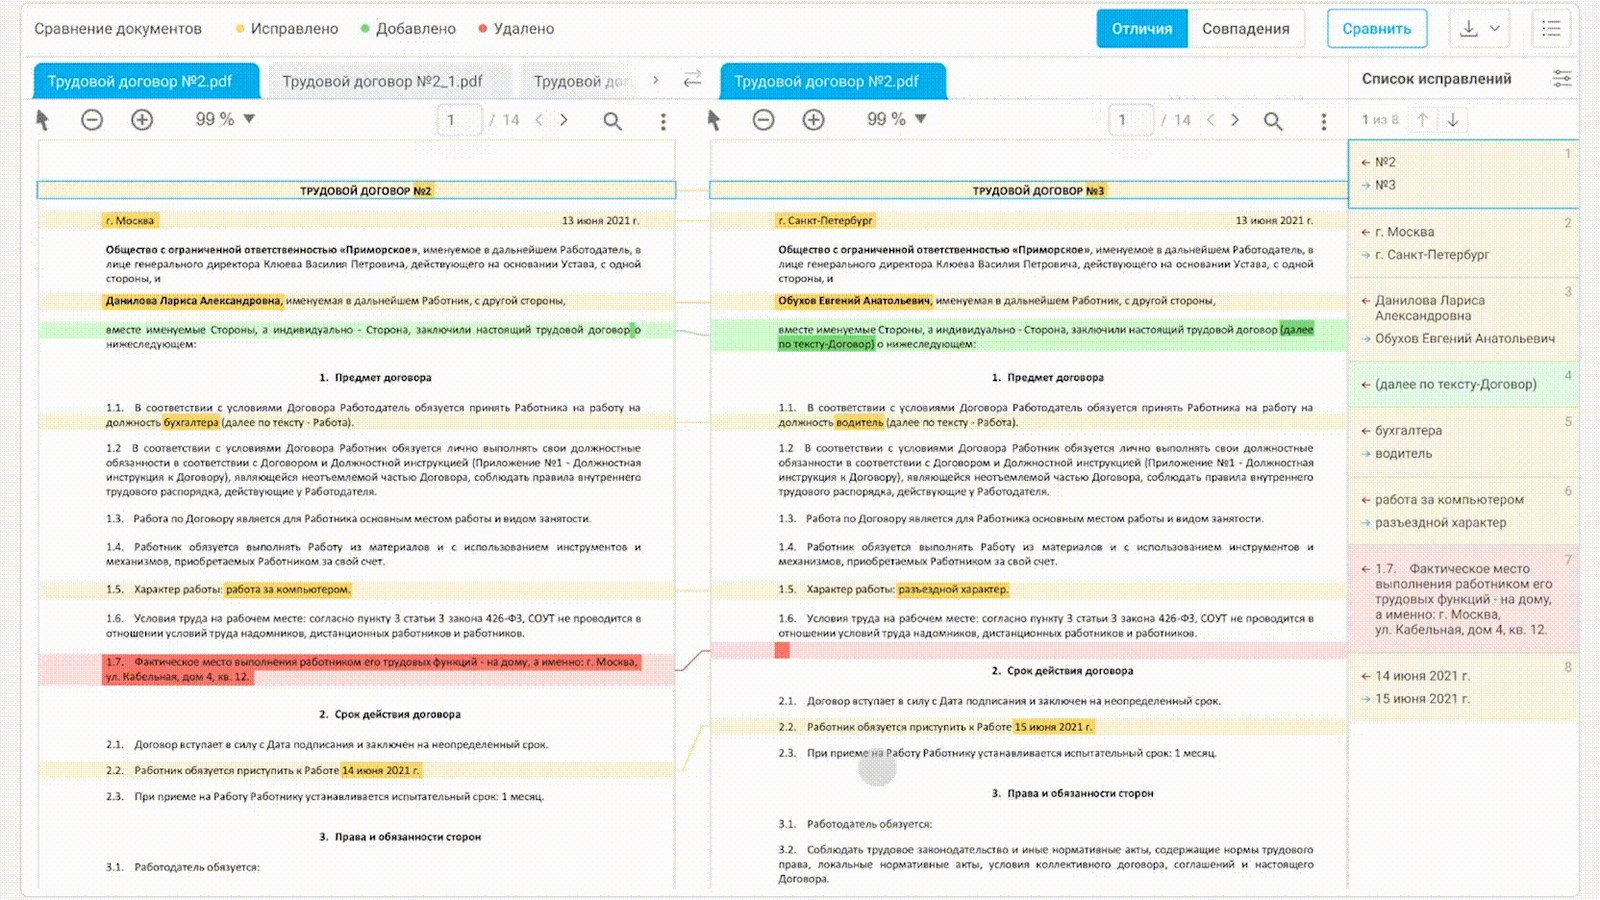
Task: Select the cursor tool in left document toolbar
Action: pyautogui.click(x=42, y=120)
